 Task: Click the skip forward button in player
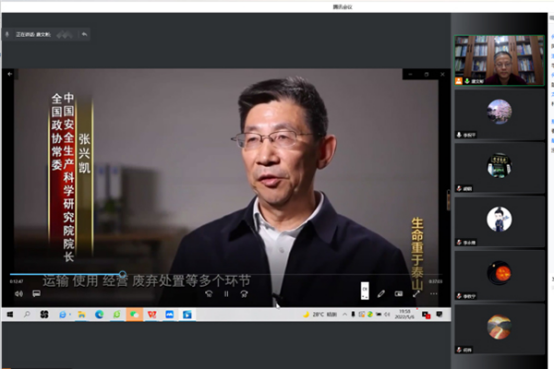pos(244,294)
